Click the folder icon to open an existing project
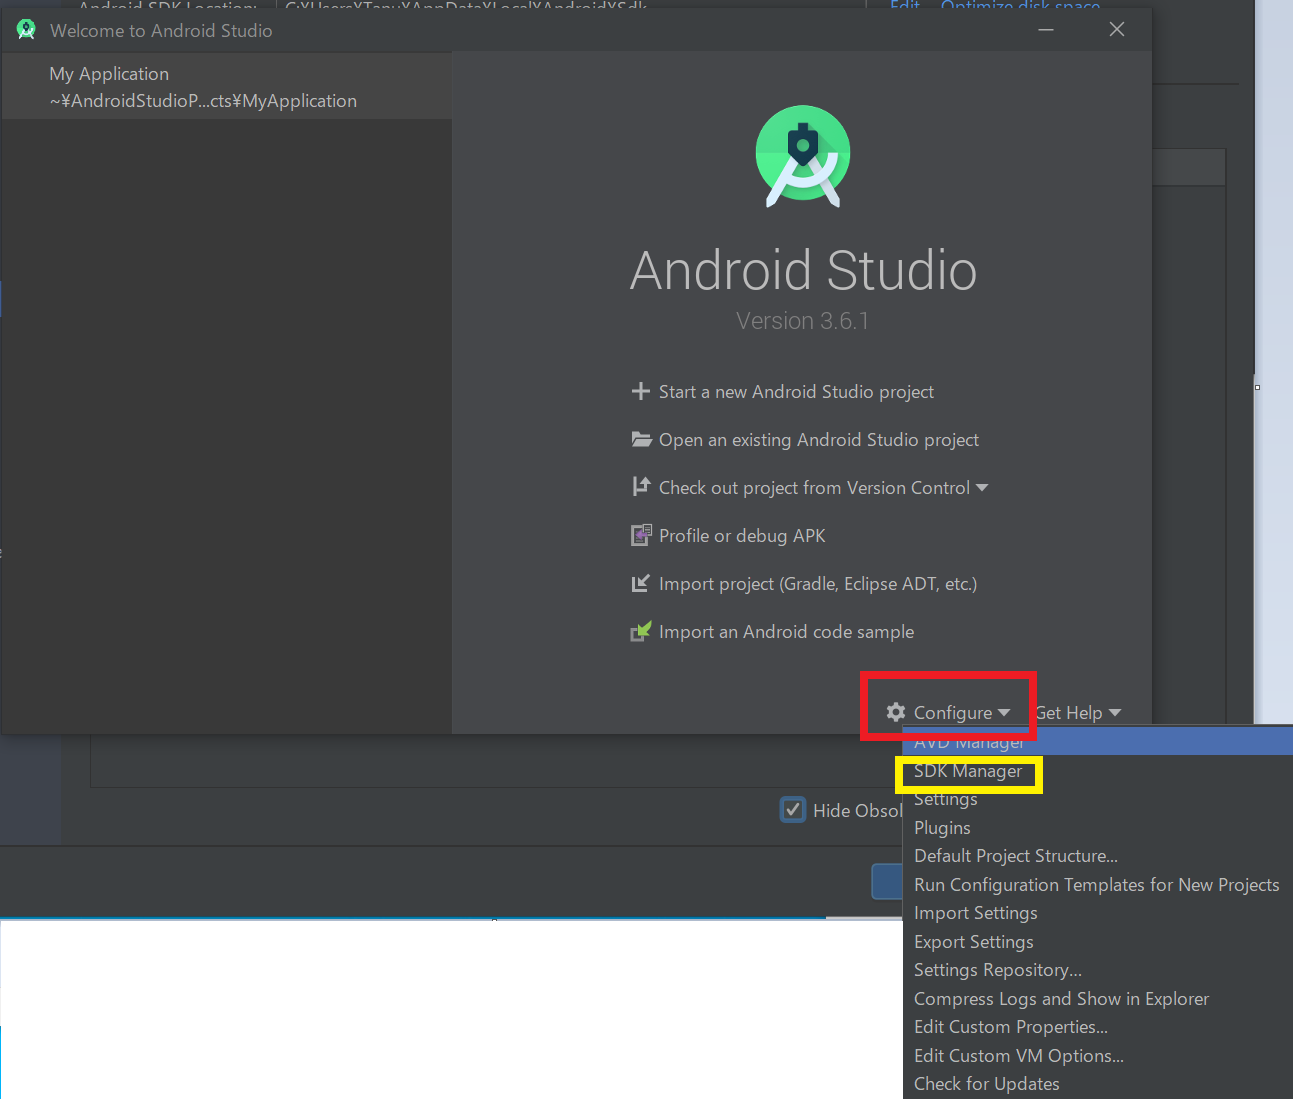This screenshot has width=1293, height=1099. coord(641,438)
